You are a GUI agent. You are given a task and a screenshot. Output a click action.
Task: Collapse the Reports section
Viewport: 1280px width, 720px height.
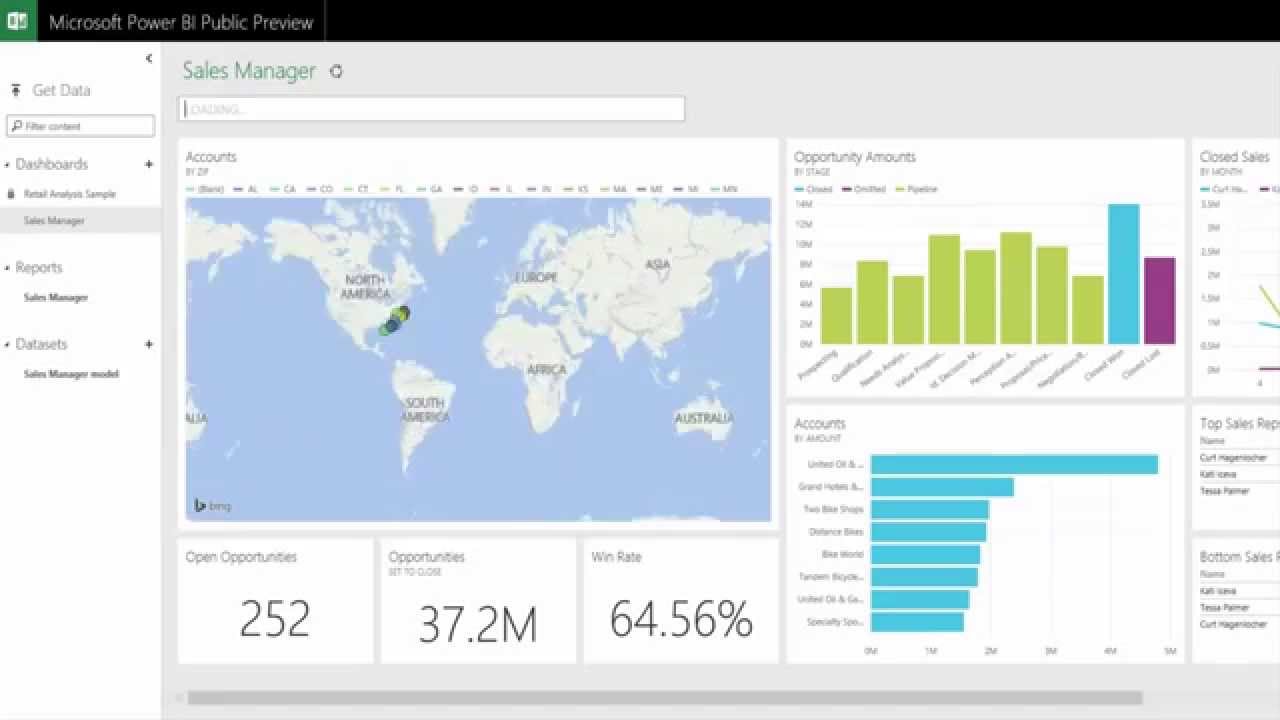click(x=7, y=268)
